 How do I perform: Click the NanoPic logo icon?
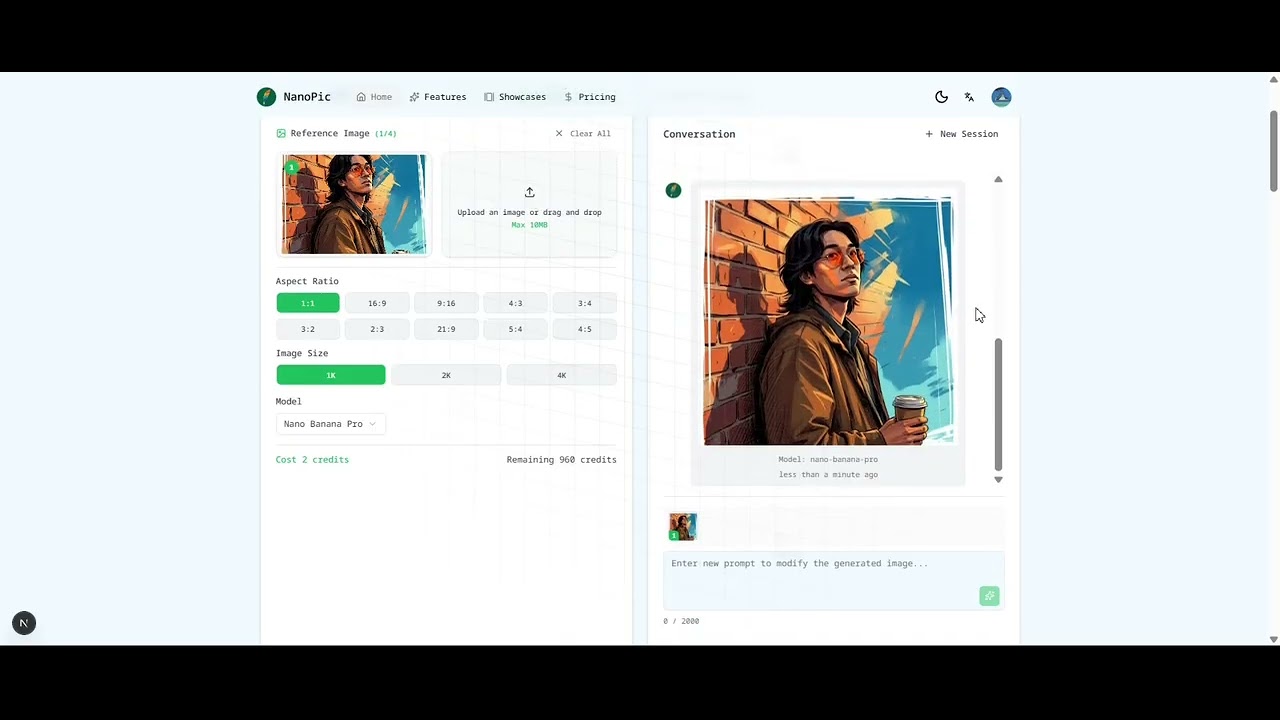[266, 97]
